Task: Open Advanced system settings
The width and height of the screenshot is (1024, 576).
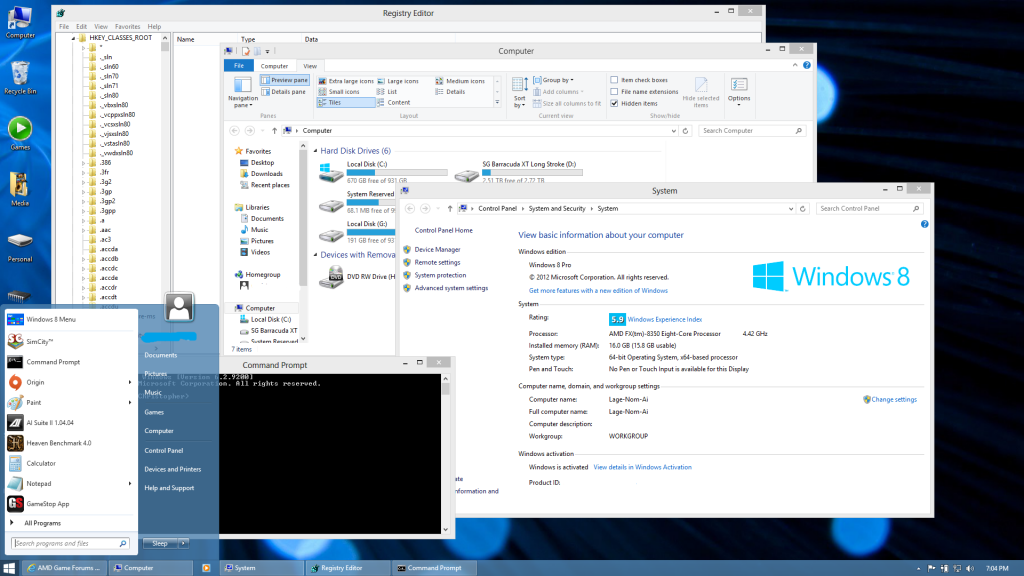Action: [451, 288]
